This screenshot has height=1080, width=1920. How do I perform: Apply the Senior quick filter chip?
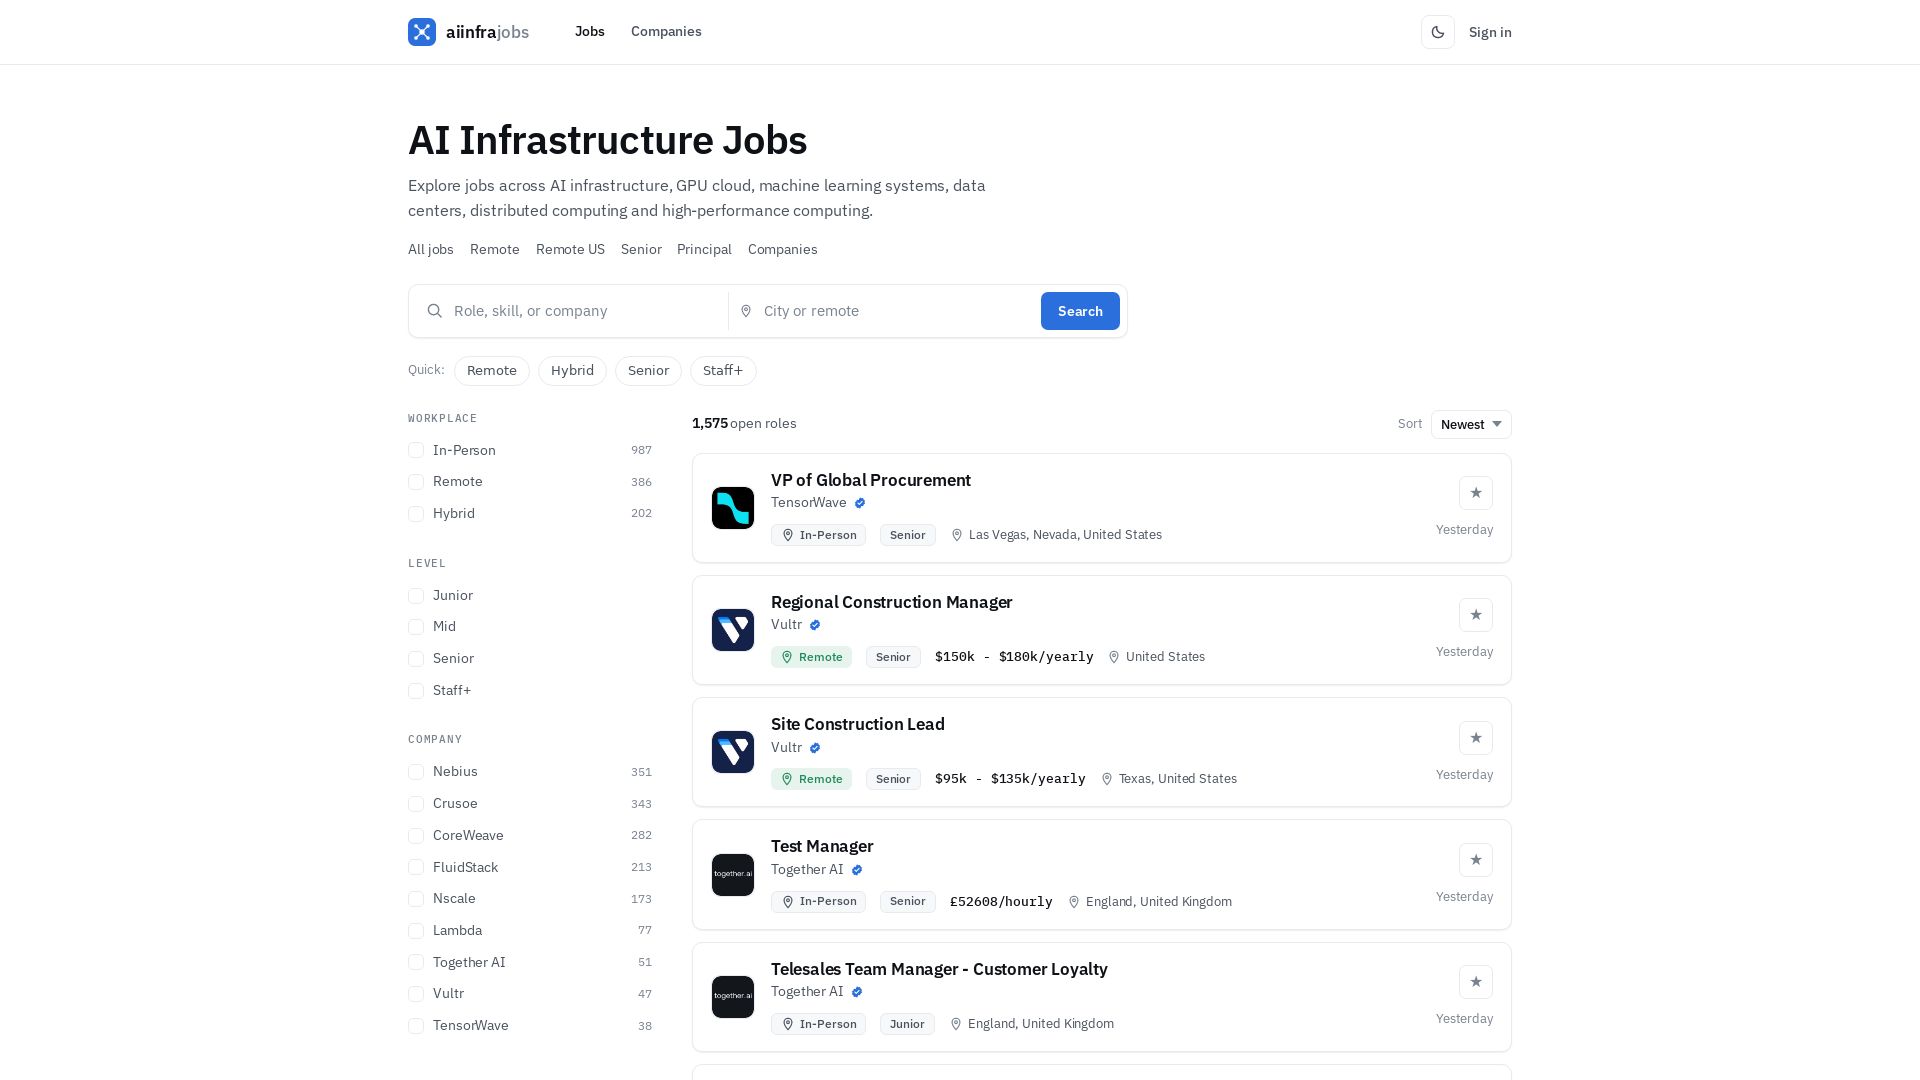648,371
